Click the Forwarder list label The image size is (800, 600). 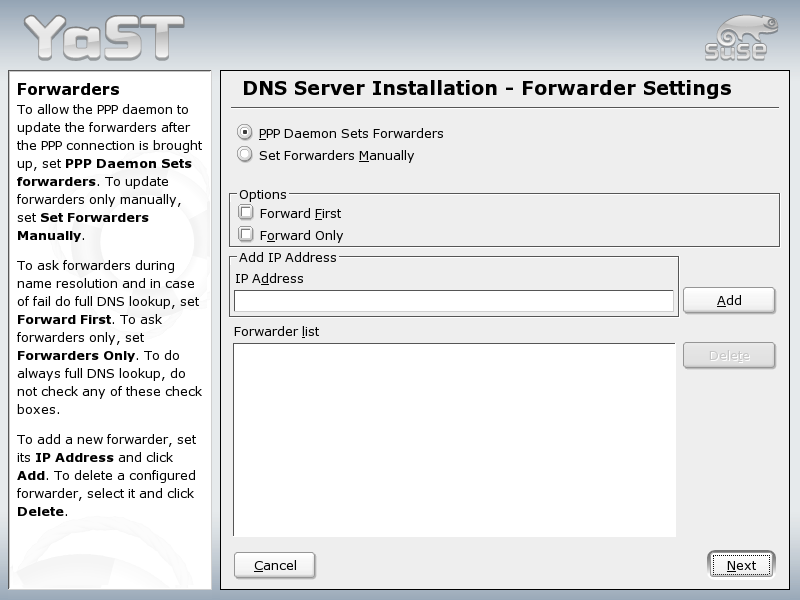pyautogui.click(x=276, y=332)
